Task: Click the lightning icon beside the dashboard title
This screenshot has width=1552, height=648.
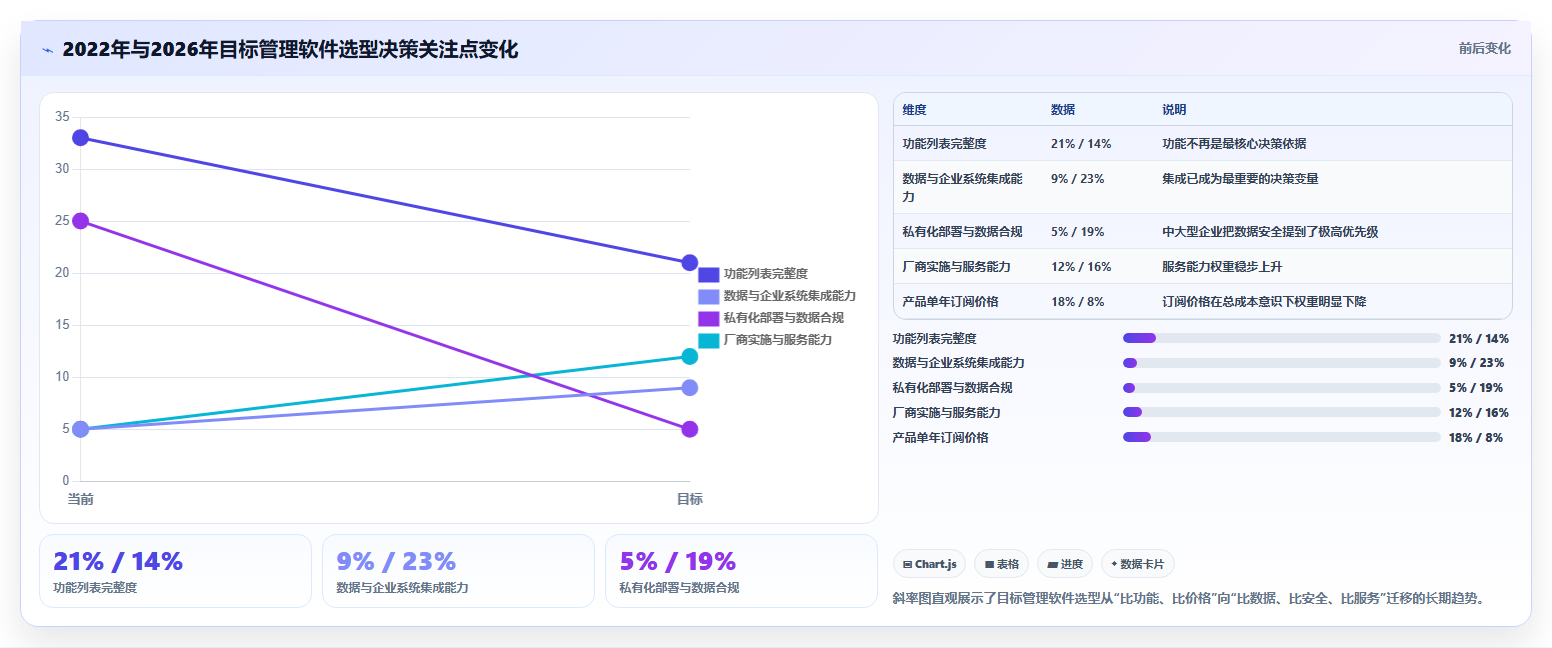Action: pyautogui.click(x=47, y=50)
